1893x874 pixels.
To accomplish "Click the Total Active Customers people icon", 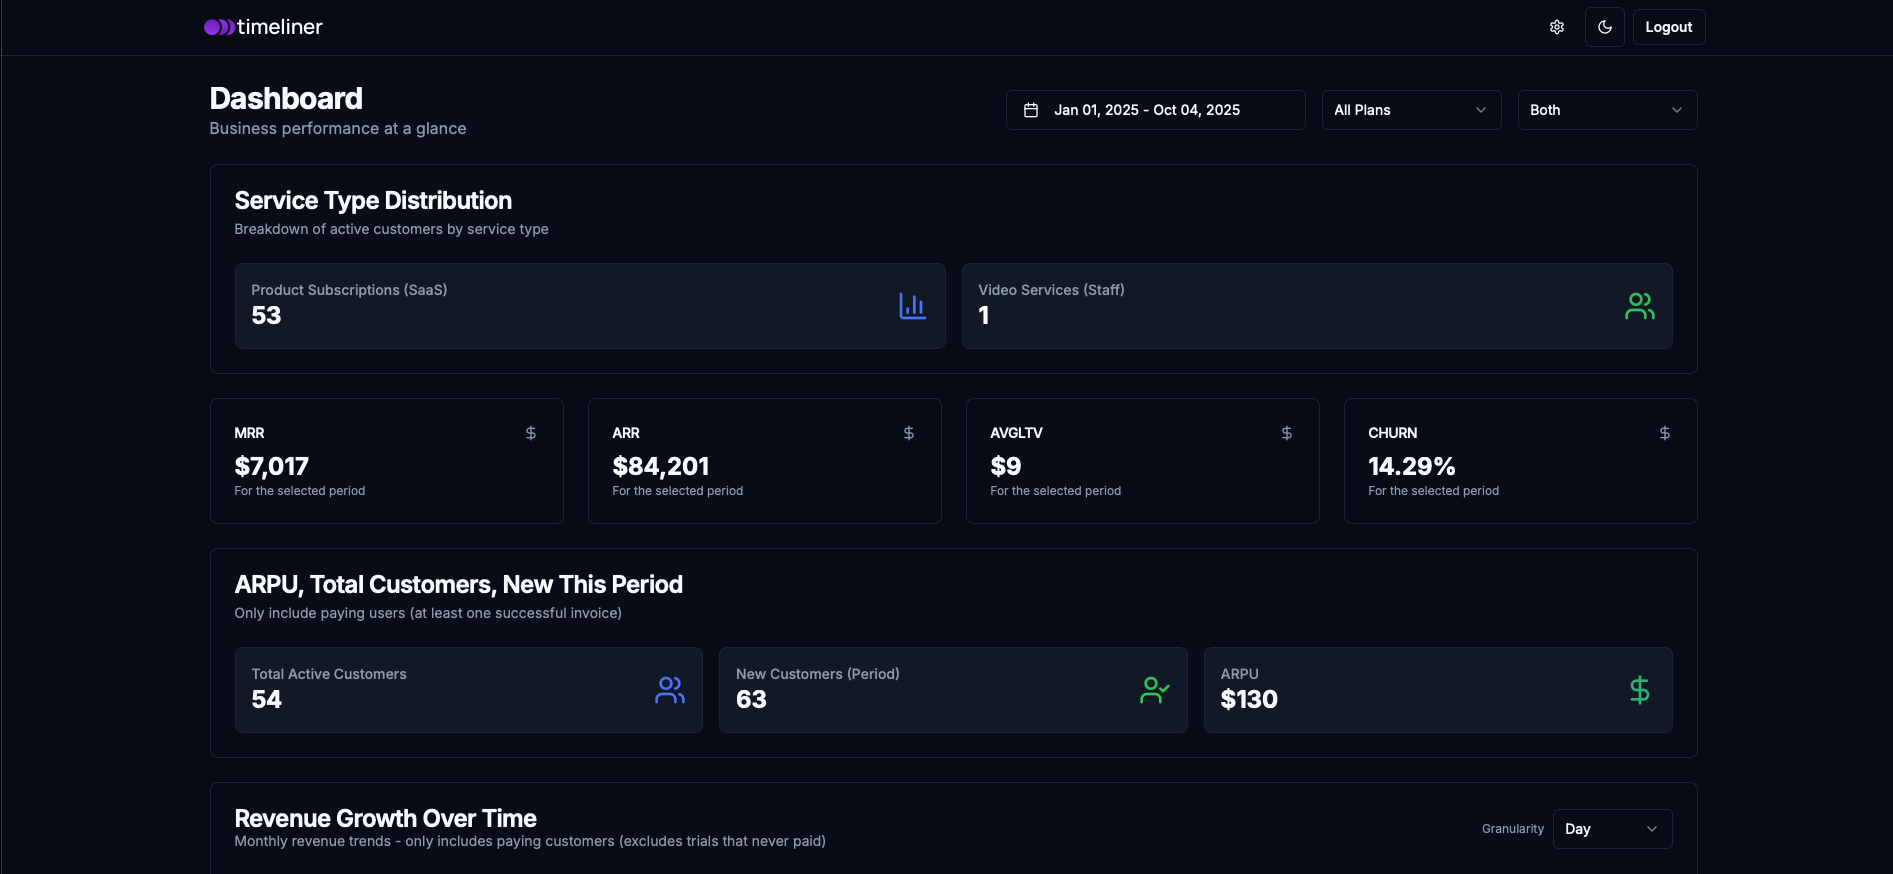I will click(670, 690).
